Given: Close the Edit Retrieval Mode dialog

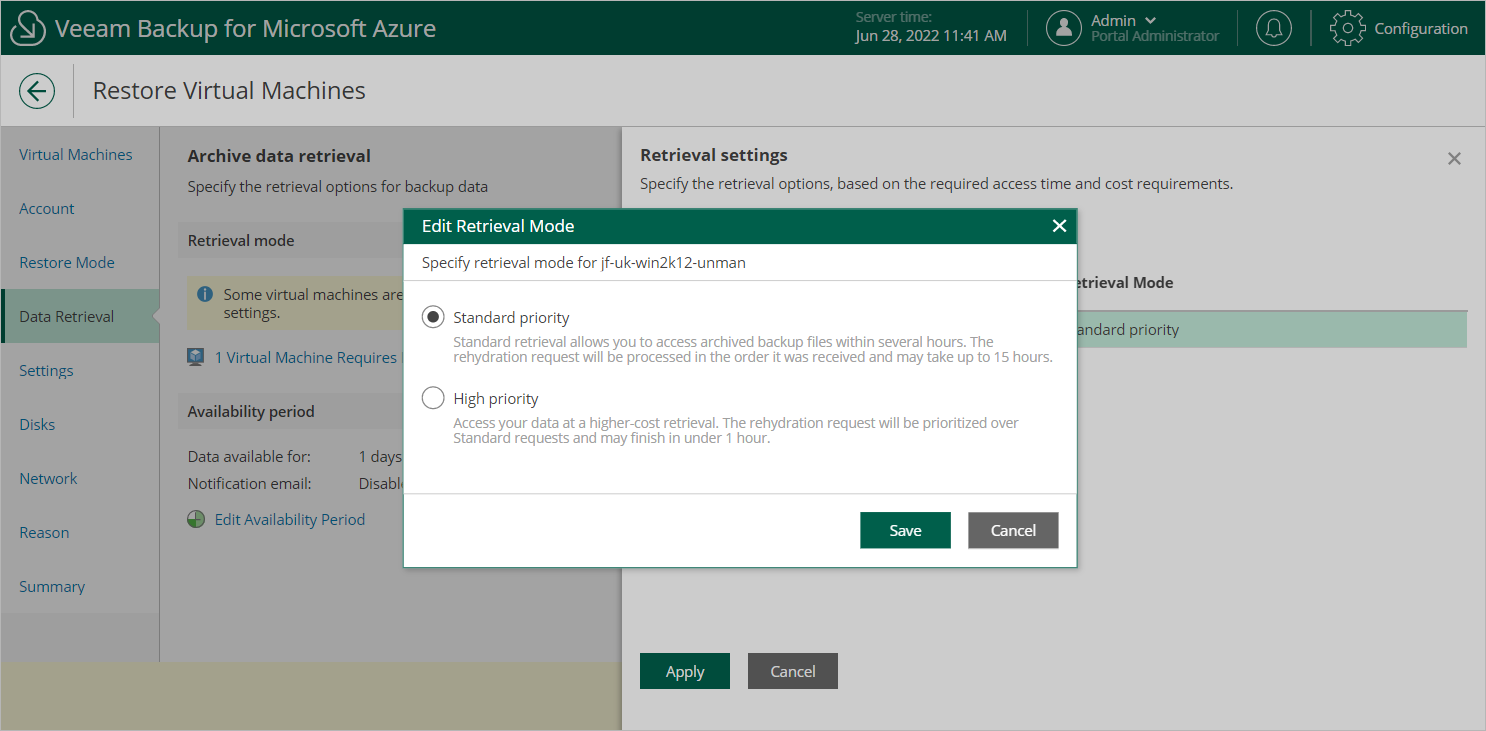Looking at the screenshot, I should coord(1059,226).
